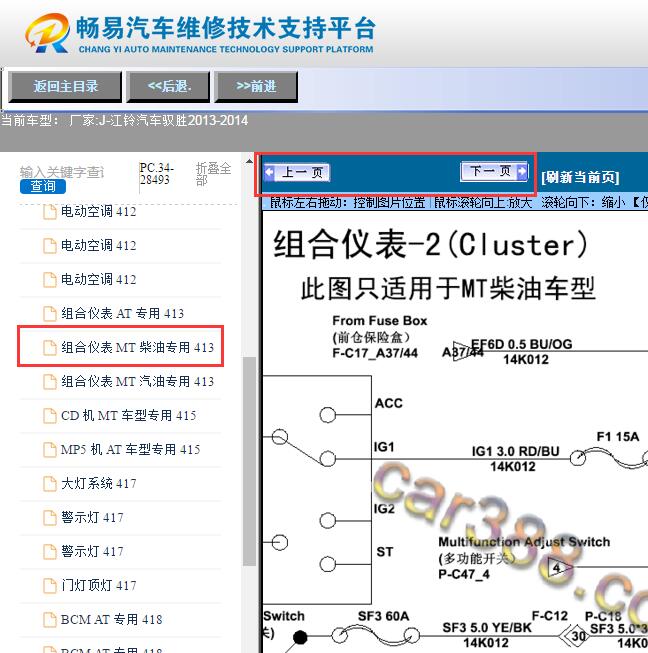Focus the 输入关键字查询 search field
The image size is (648, 653).
point(62,172)
